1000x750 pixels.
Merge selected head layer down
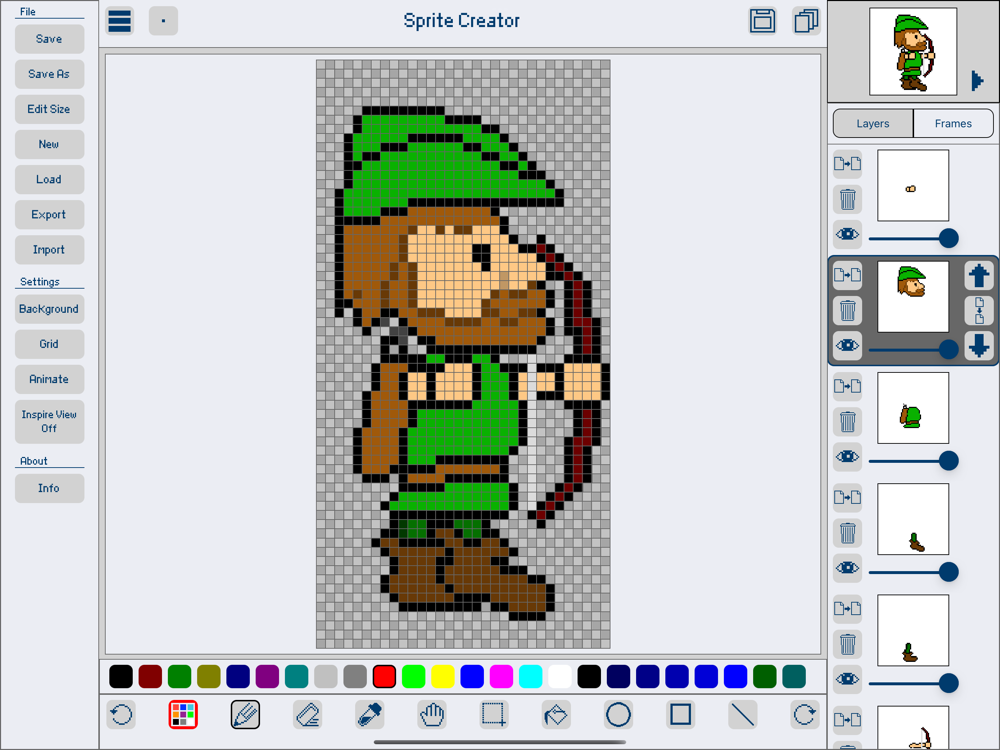click(x=979, y=311)
